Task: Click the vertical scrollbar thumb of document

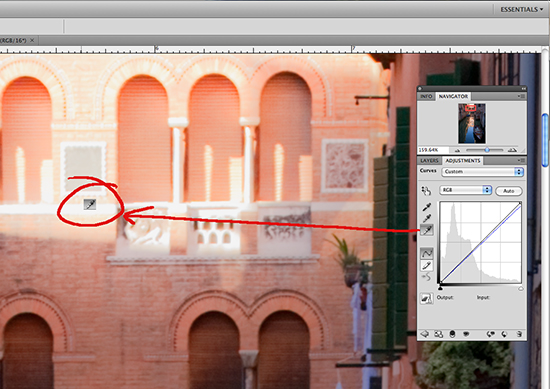Action: [x=546, y=140]
